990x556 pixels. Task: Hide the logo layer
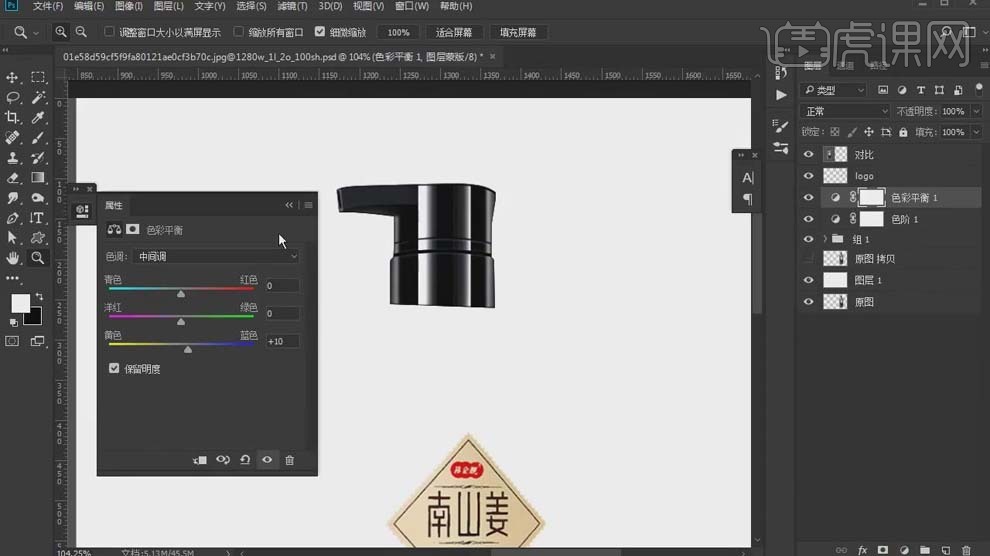(808, 176)
